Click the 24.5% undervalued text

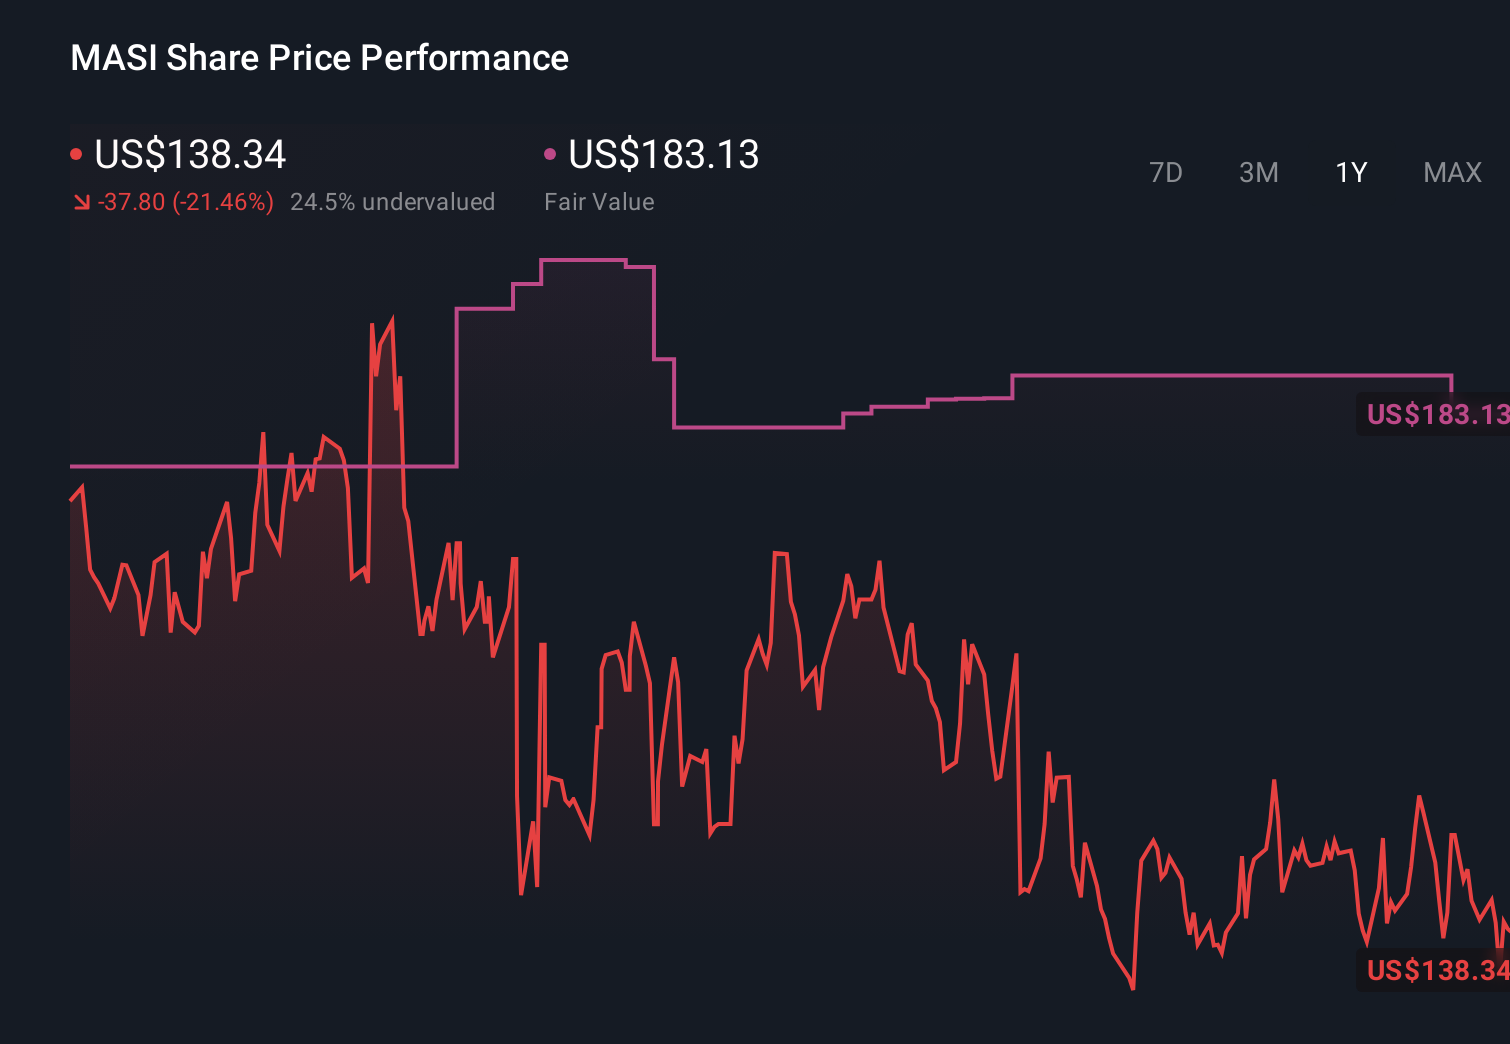click(x=393, y=201)
